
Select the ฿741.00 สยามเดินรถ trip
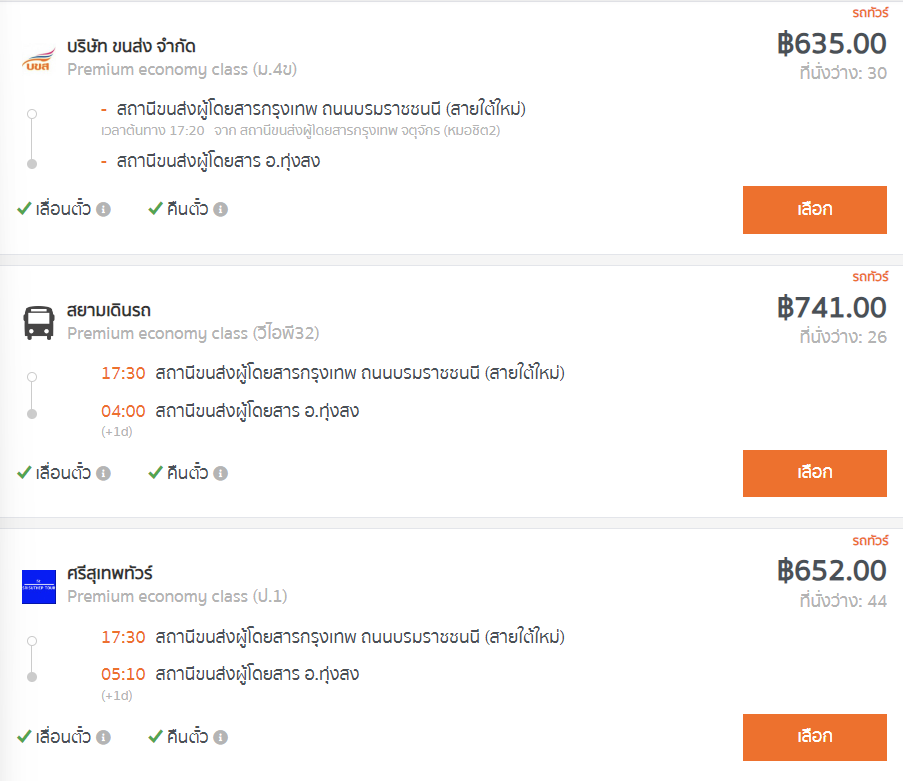(x=814, y=473)
